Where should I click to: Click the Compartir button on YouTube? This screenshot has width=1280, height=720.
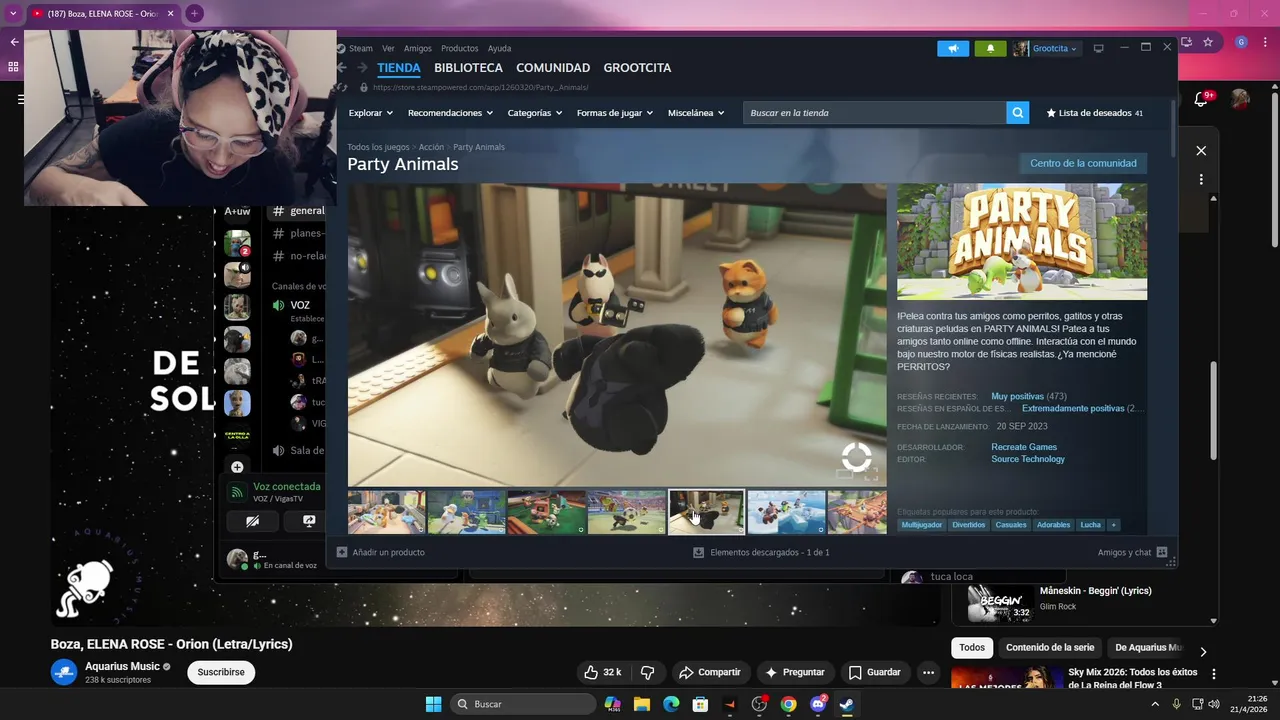[709, 672]
